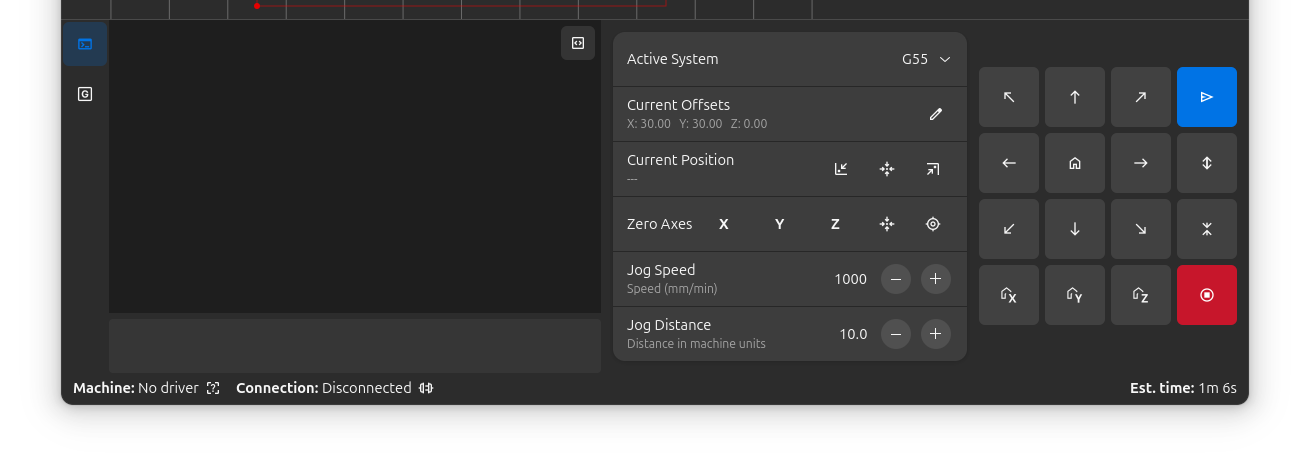Home the Z axis
The height and width of the screenshot is (472, 1310).
[x=1140, y=295]
